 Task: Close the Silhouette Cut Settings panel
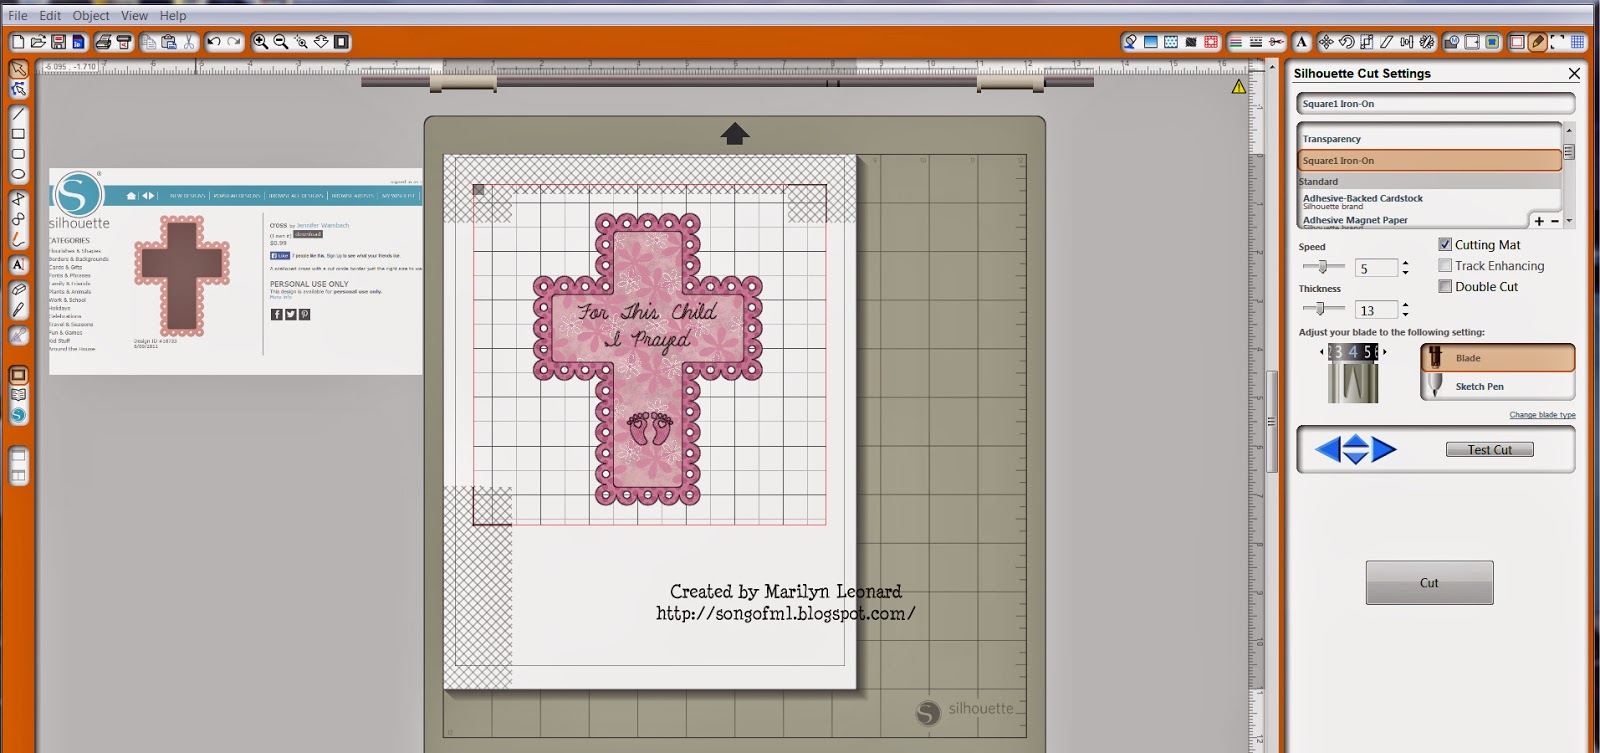point(1574,73)
